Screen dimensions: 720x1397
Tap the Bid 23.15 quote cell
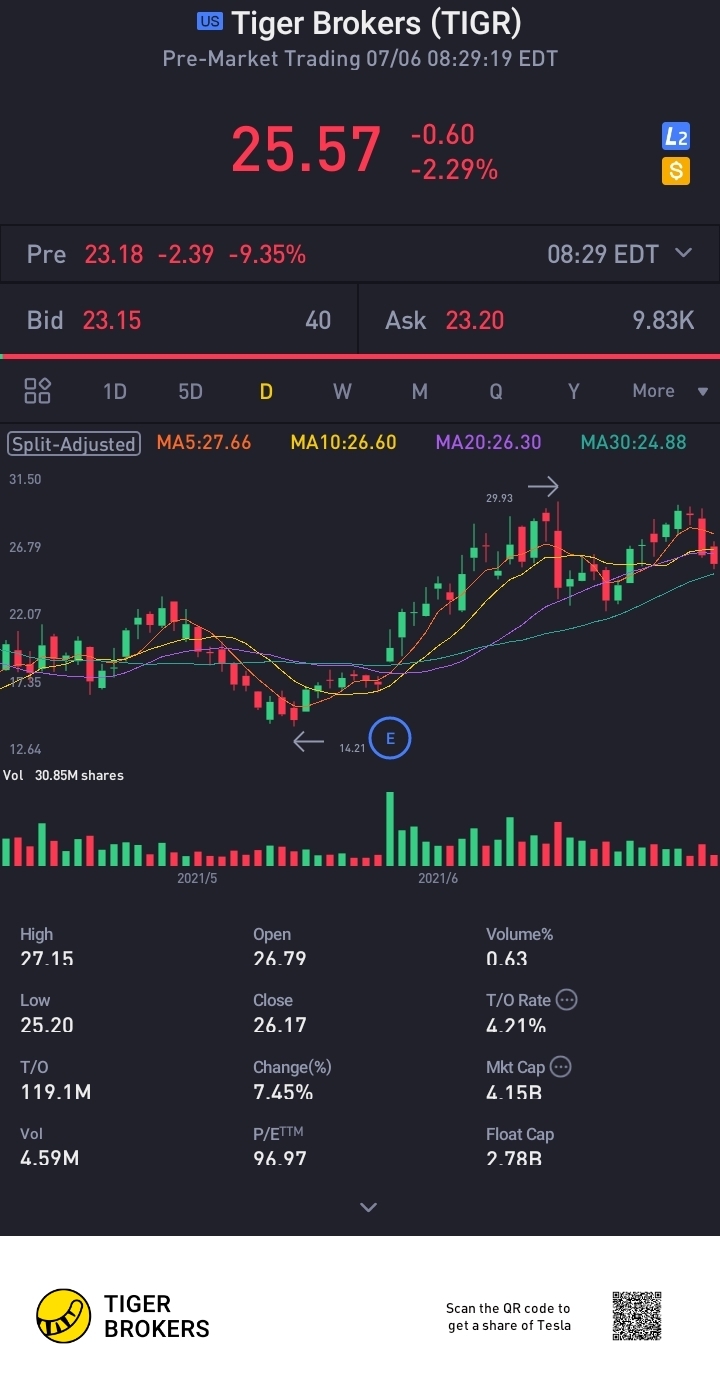click(x=179, y=320)
